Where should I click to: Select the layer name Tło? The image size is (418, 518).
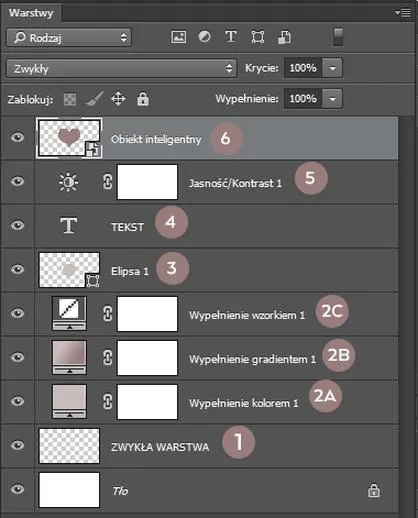click(x=120, y=491)
